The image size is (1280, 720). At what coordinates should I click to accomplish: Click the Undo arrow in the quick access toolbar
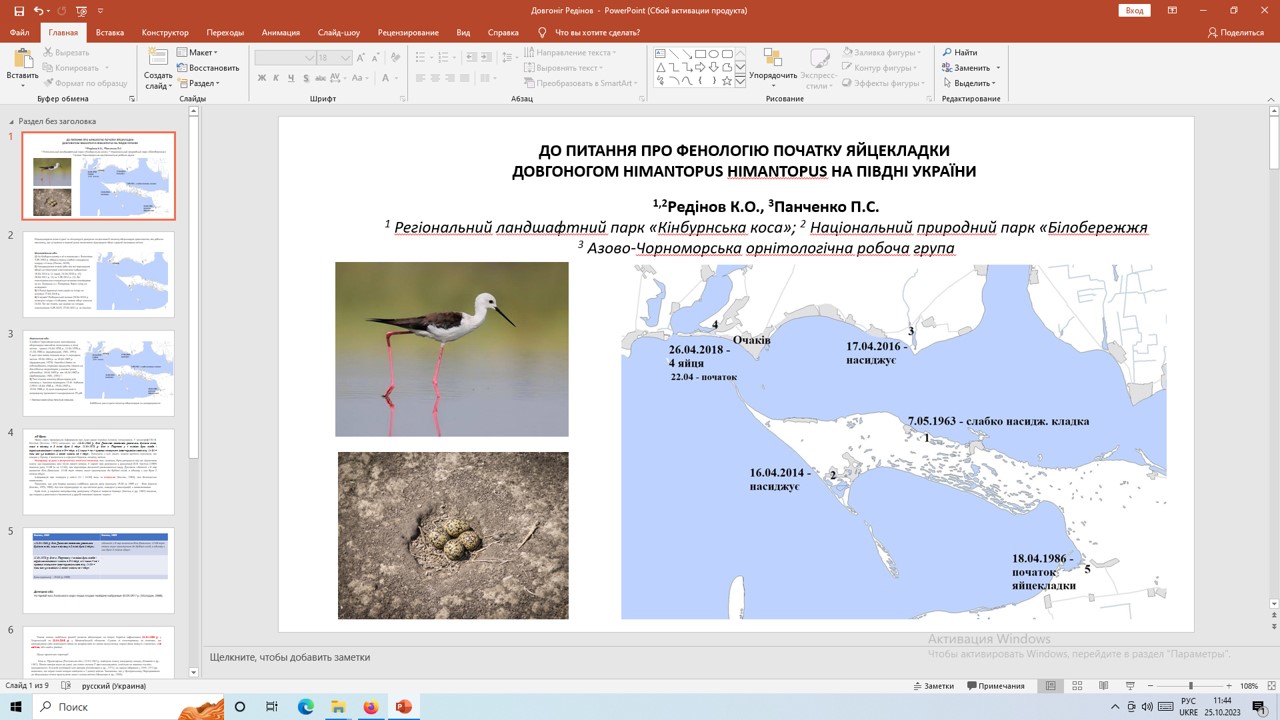(x=38, y=10)
